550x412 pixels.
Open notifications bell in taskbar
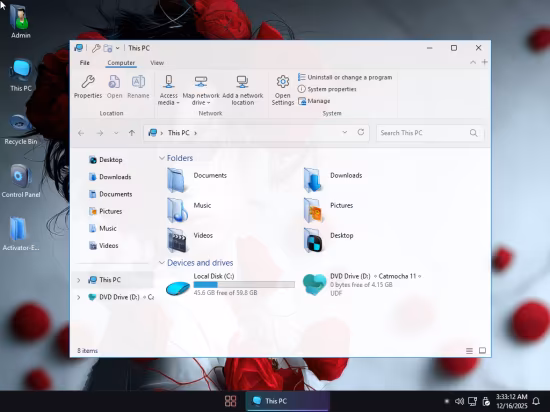click(x=536, y=401)
